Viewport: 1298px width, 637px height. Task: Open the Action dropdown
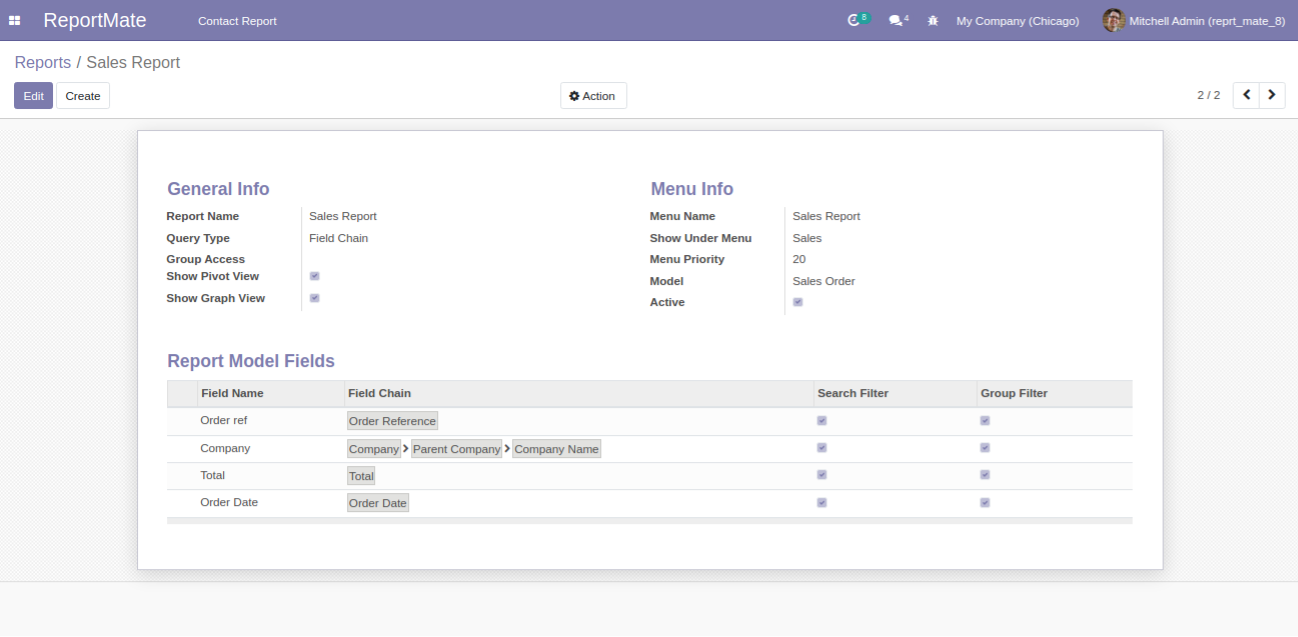(x=593, y=96)
